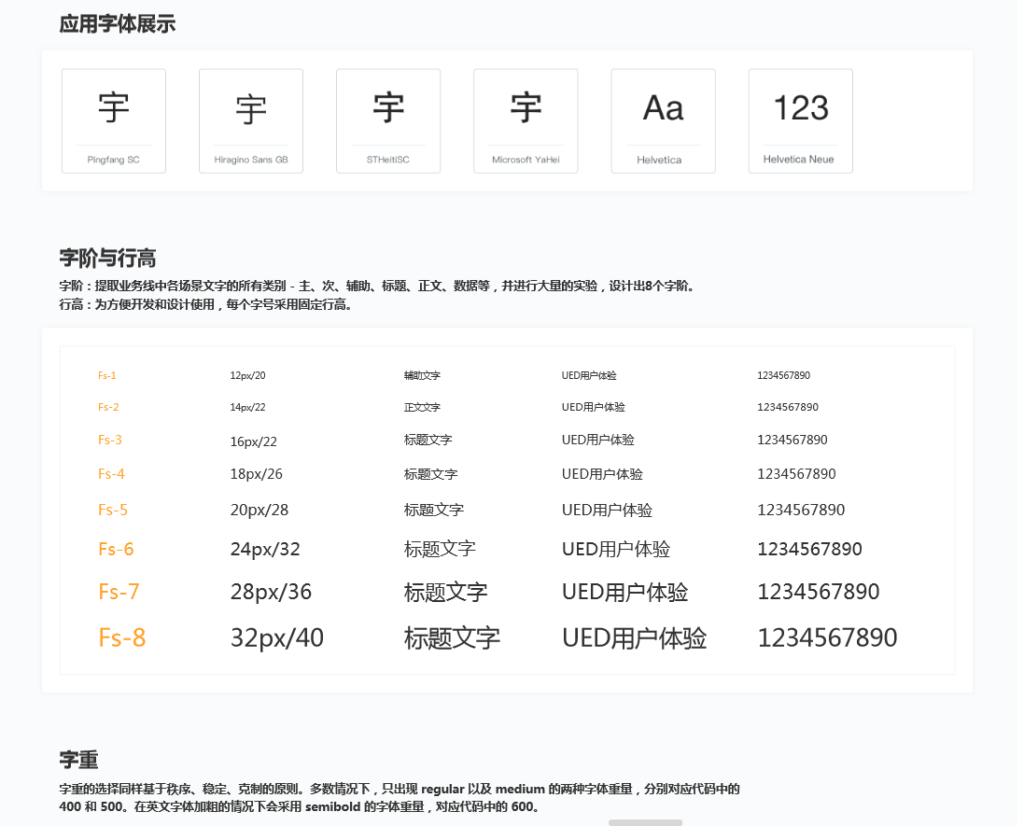Select the STHeitiSC font card
This screenshot has width=1024, height=826.
388,121
